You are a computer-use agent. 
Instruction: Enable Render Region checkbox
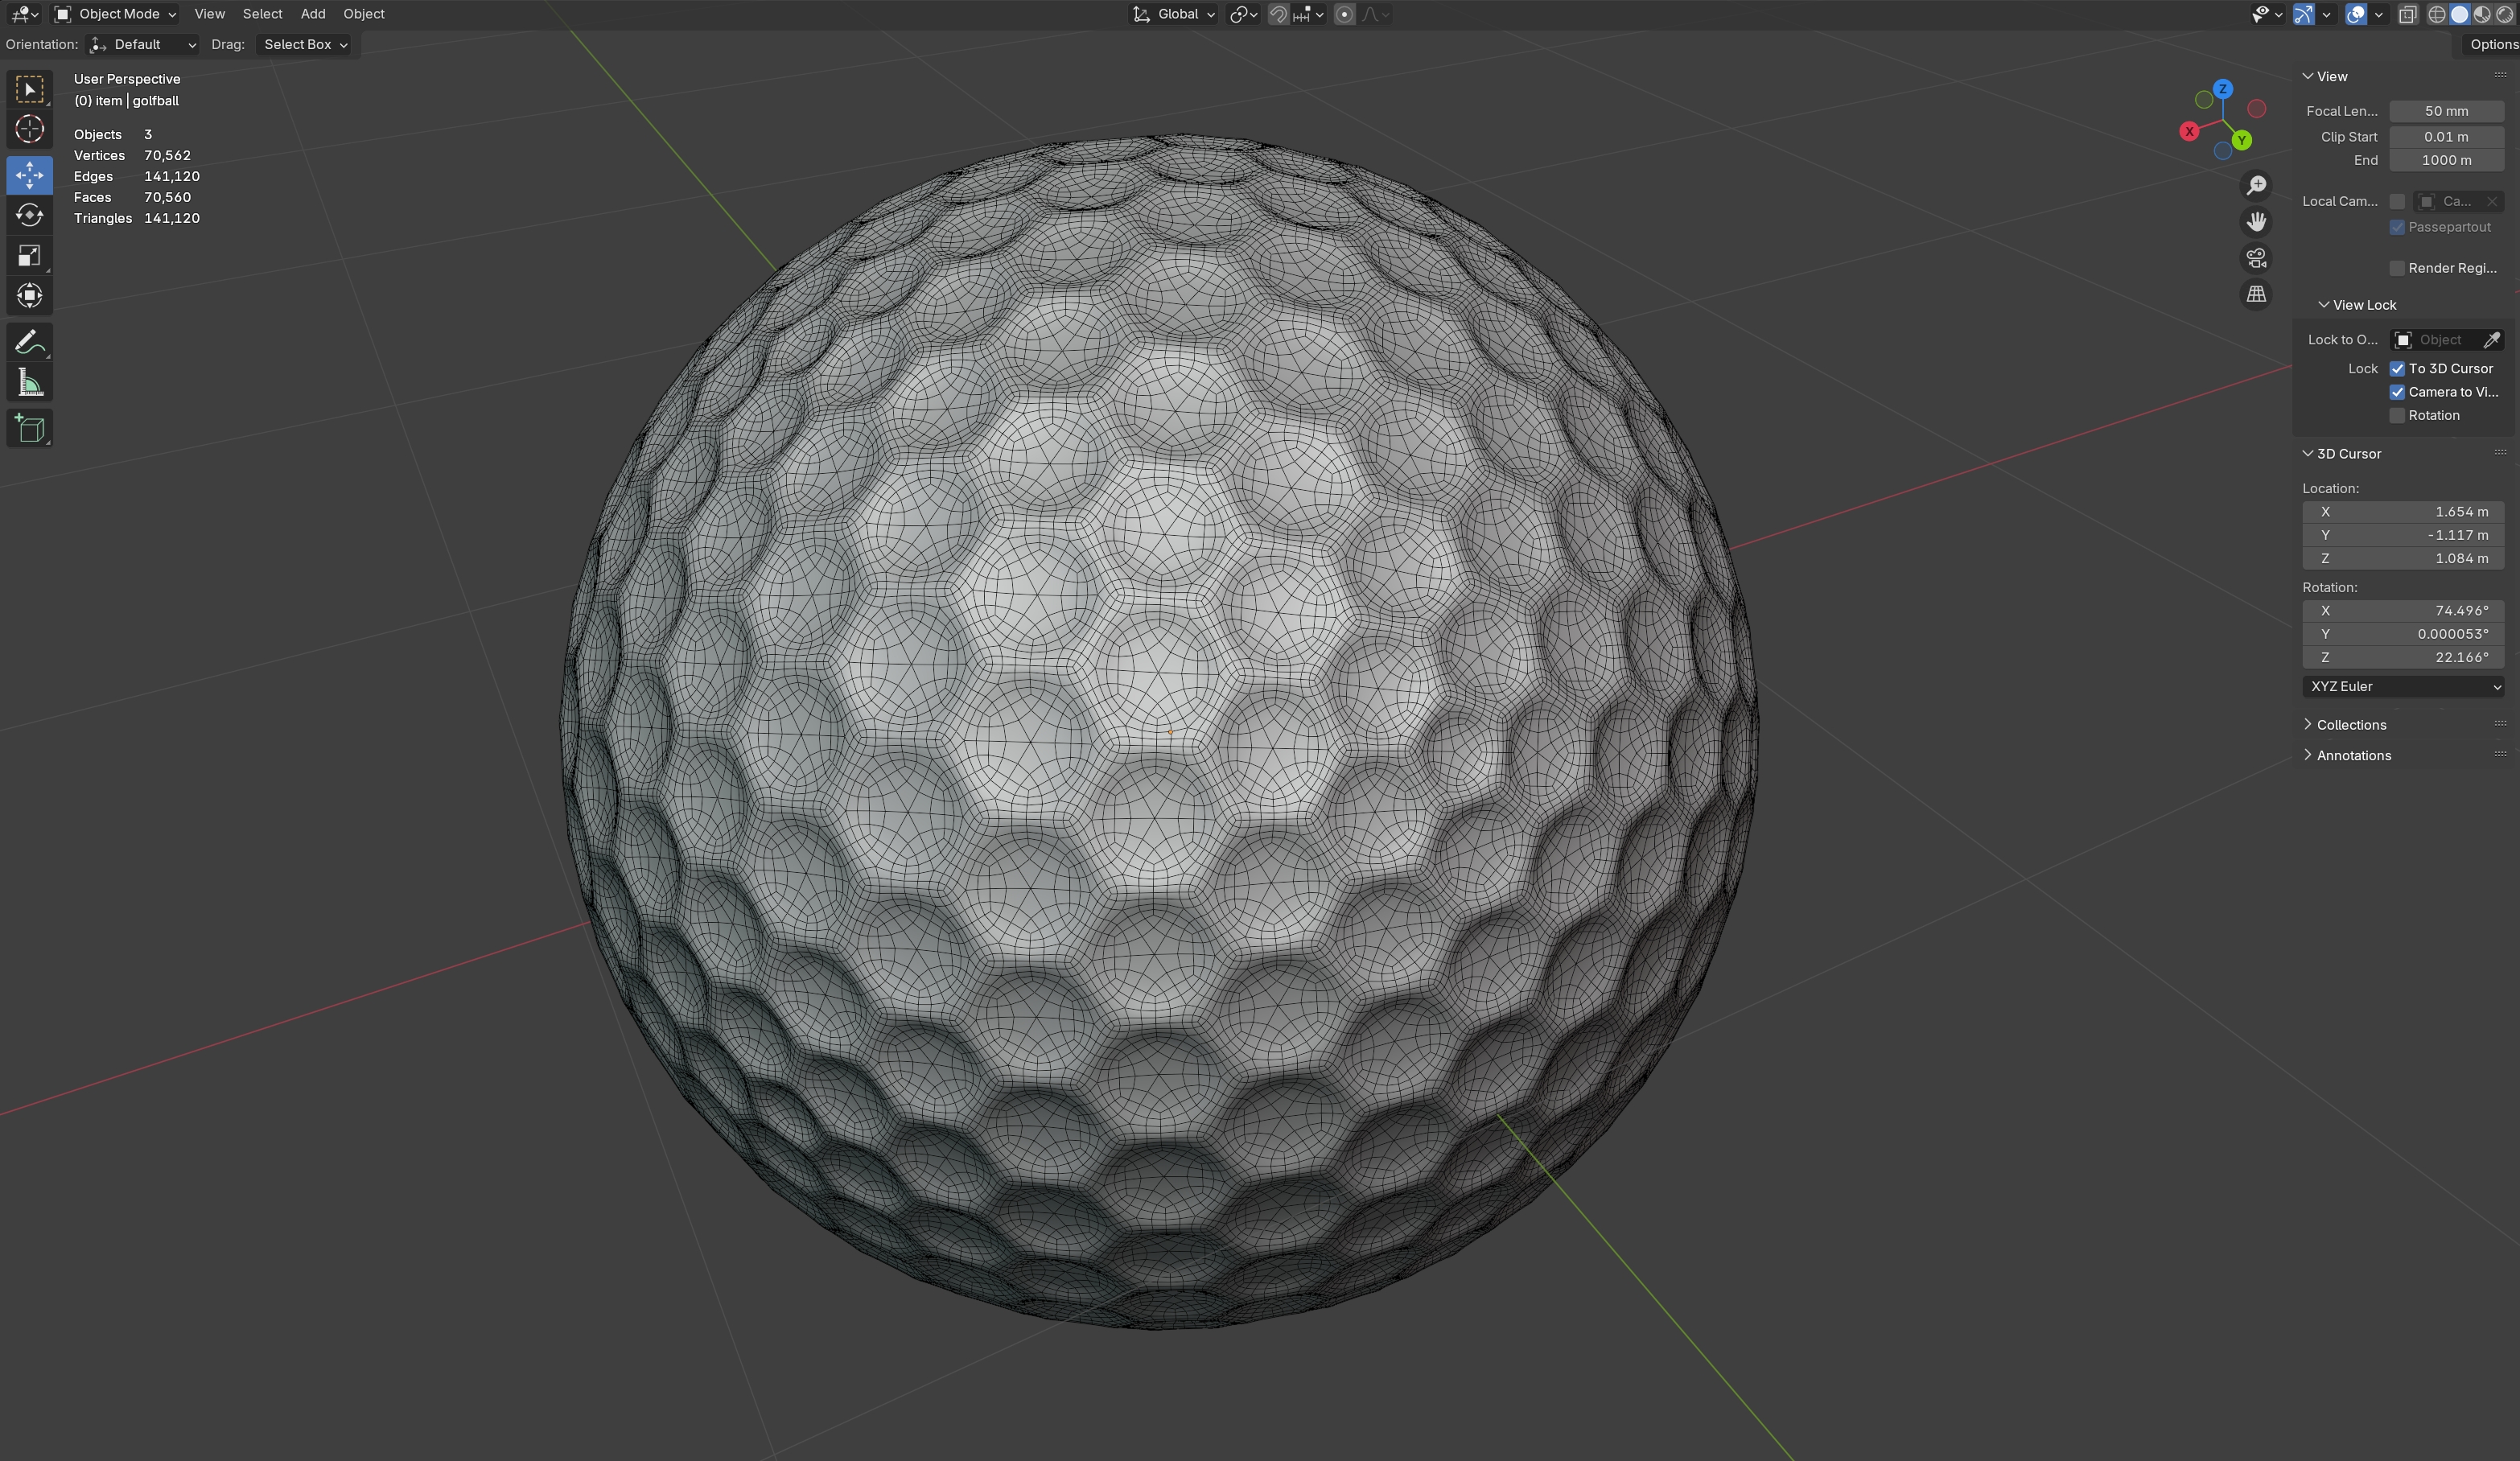pyautogui.click(x=2397, y=268)
